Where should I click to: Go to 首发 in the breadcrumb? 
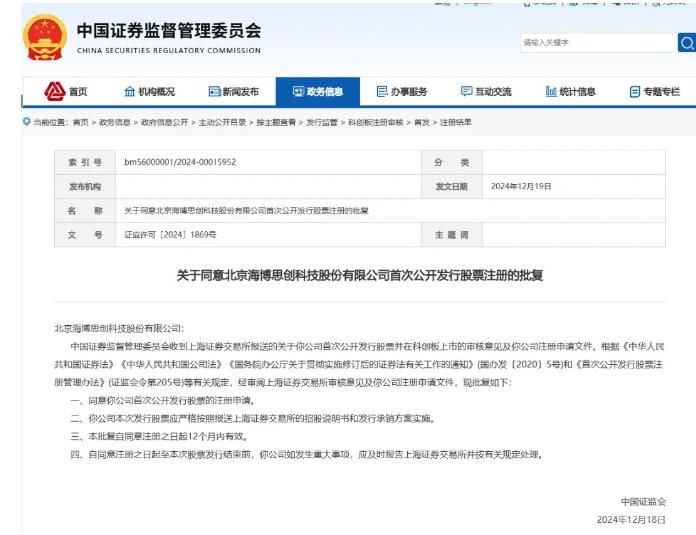[x=422, y=122]
